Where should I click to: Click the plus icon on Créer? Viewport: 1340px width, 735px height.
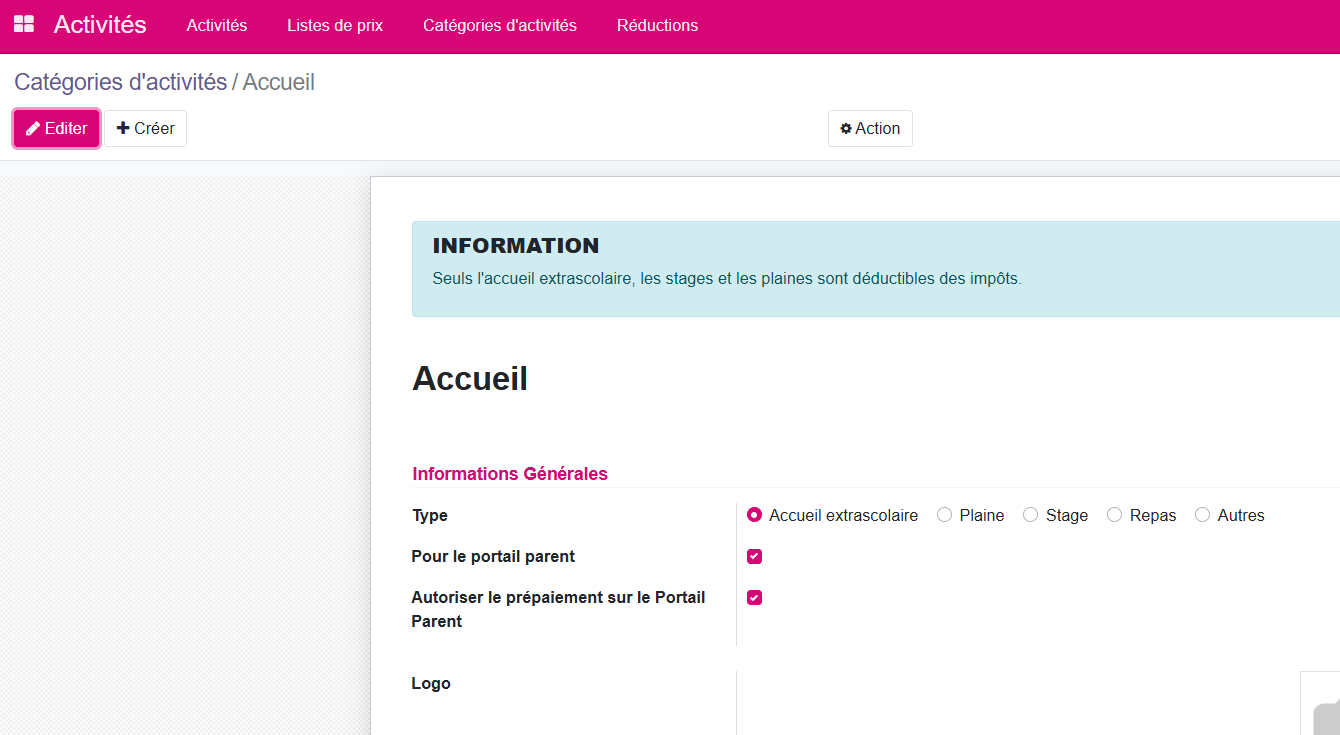coord(123,128)
